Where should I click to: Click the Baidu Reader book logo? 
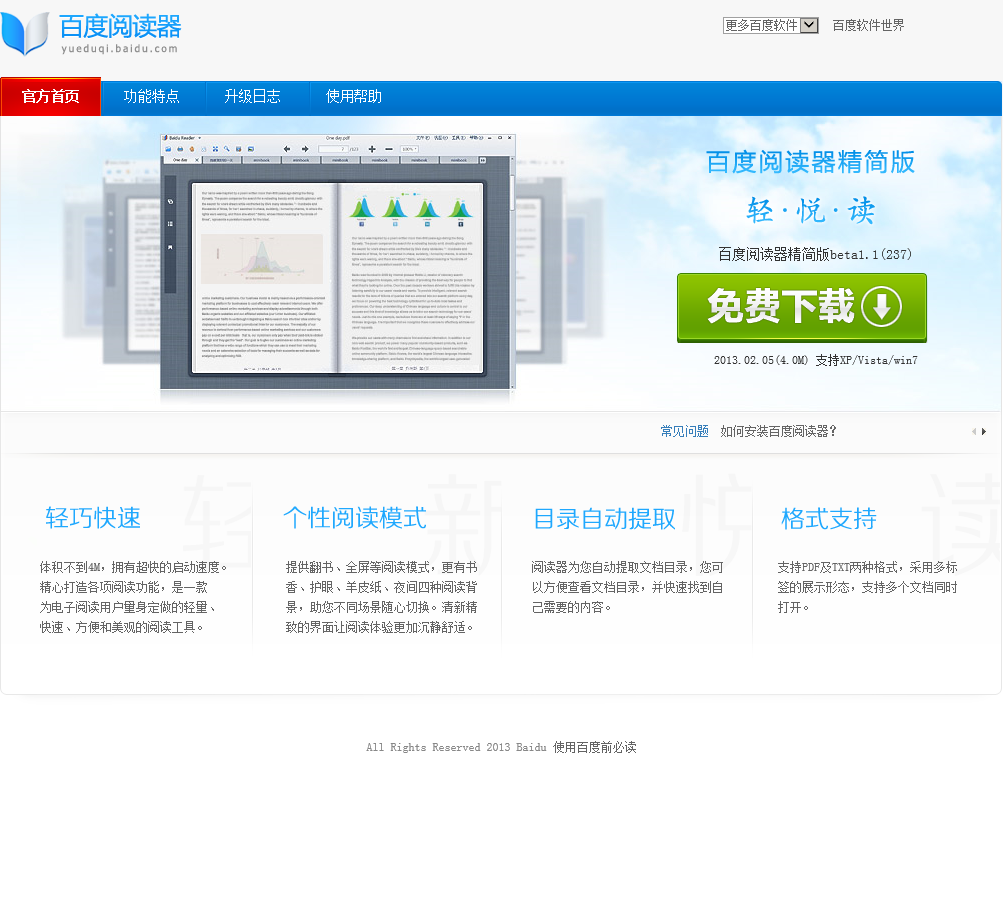tap(25, 33)
